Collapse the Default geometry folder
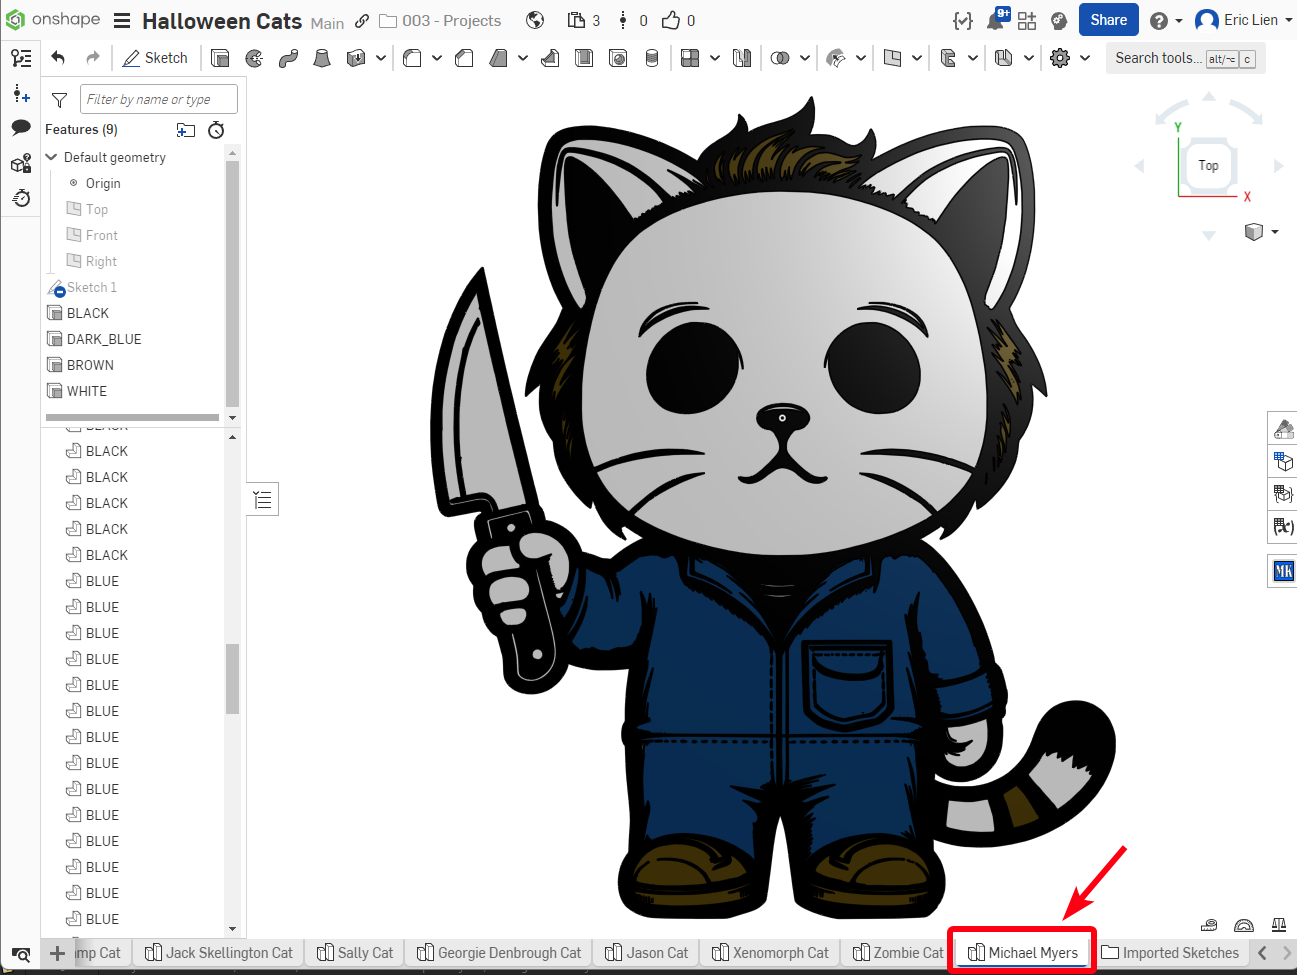Image resolution: width=1297 pixels, height=975 pixels. pos(52,157)
